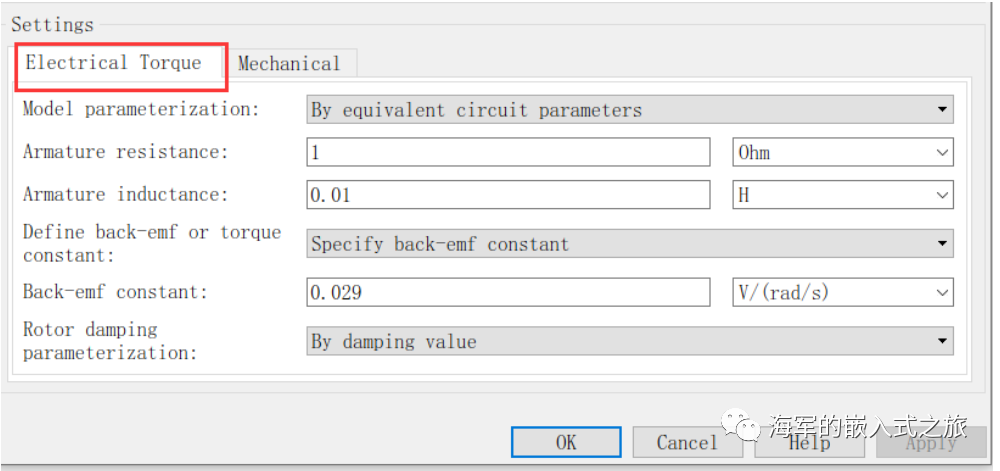The image size is (1000, 471).
Task: Click the Model parameterization dropdown arrow
Action: [942, 109]
